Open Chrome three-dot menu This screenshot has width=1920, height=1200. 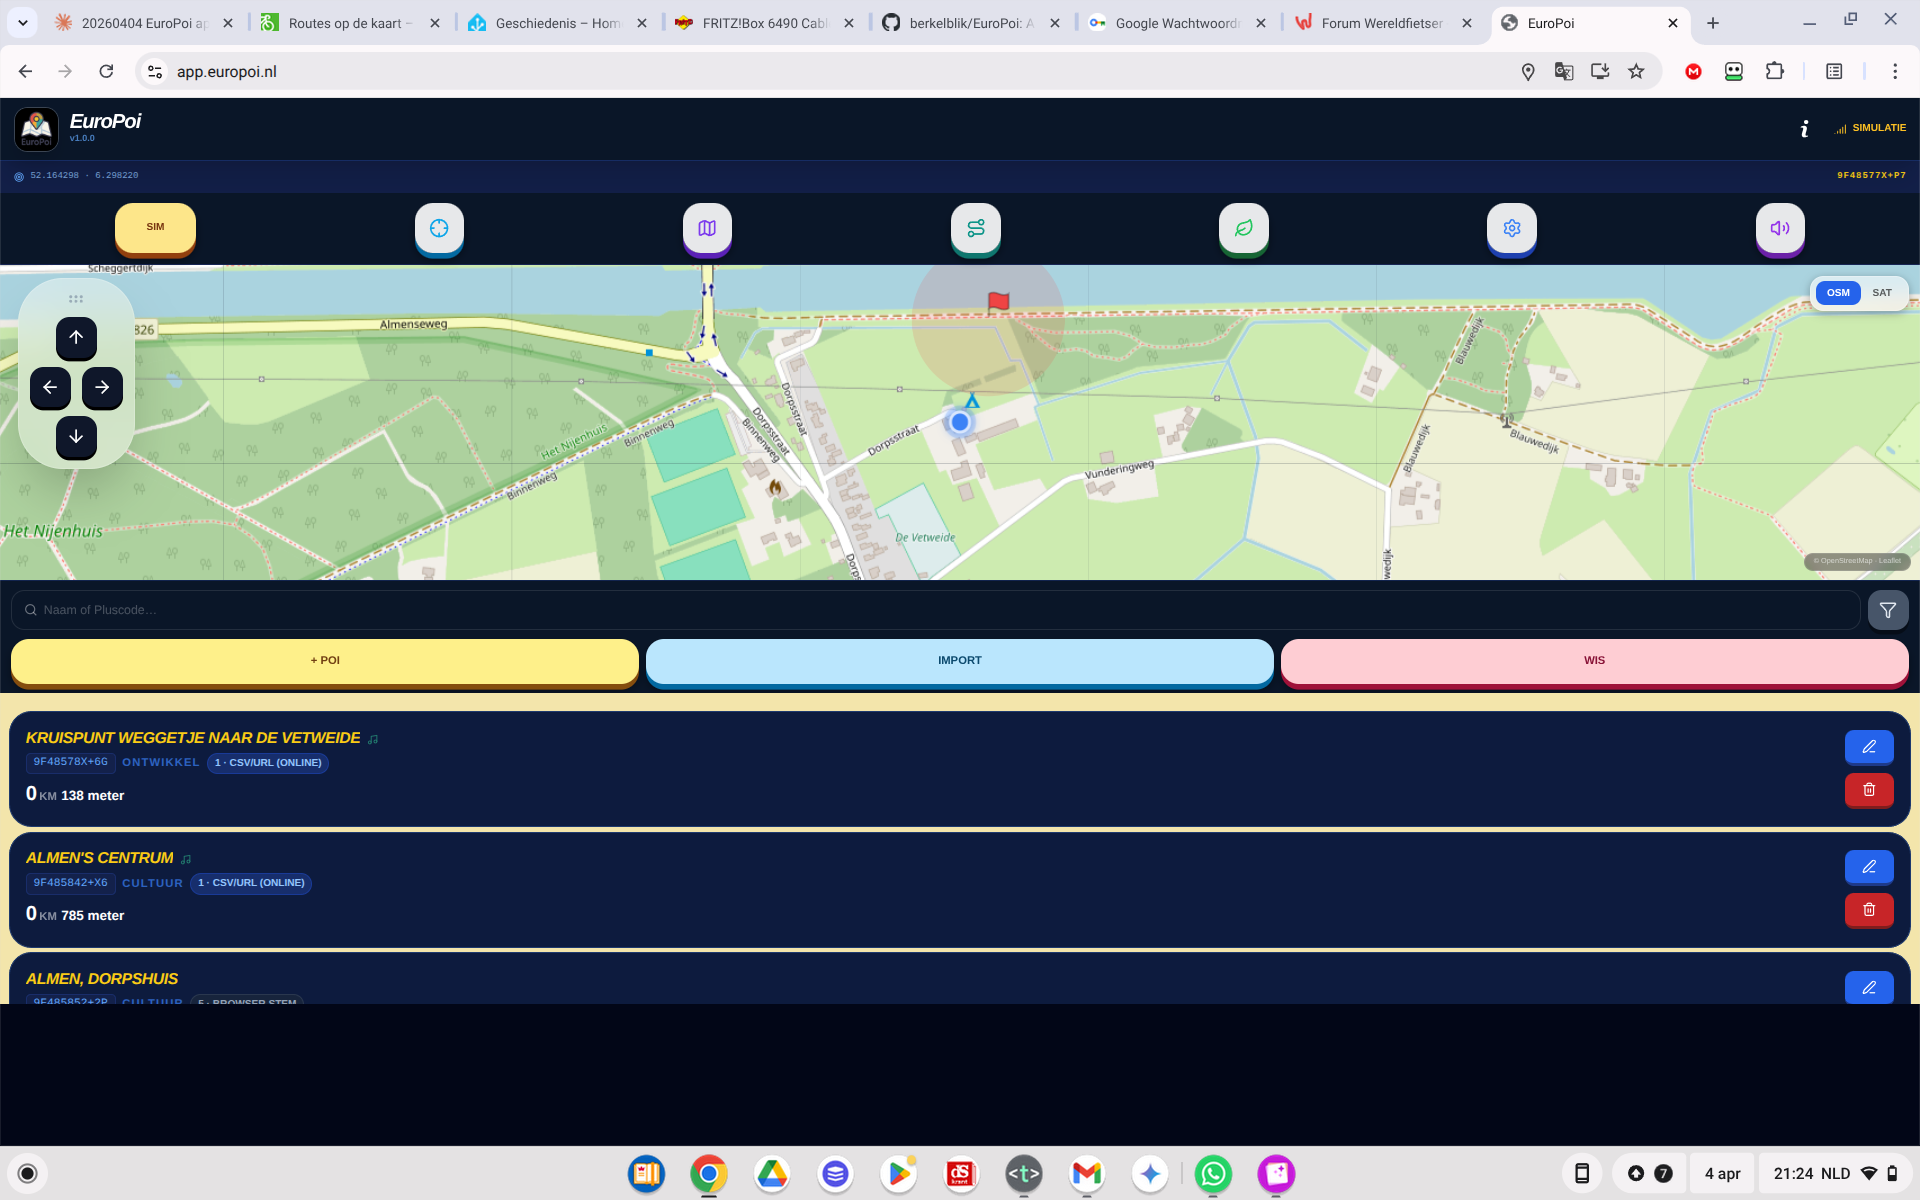(x=1894, y=71)
